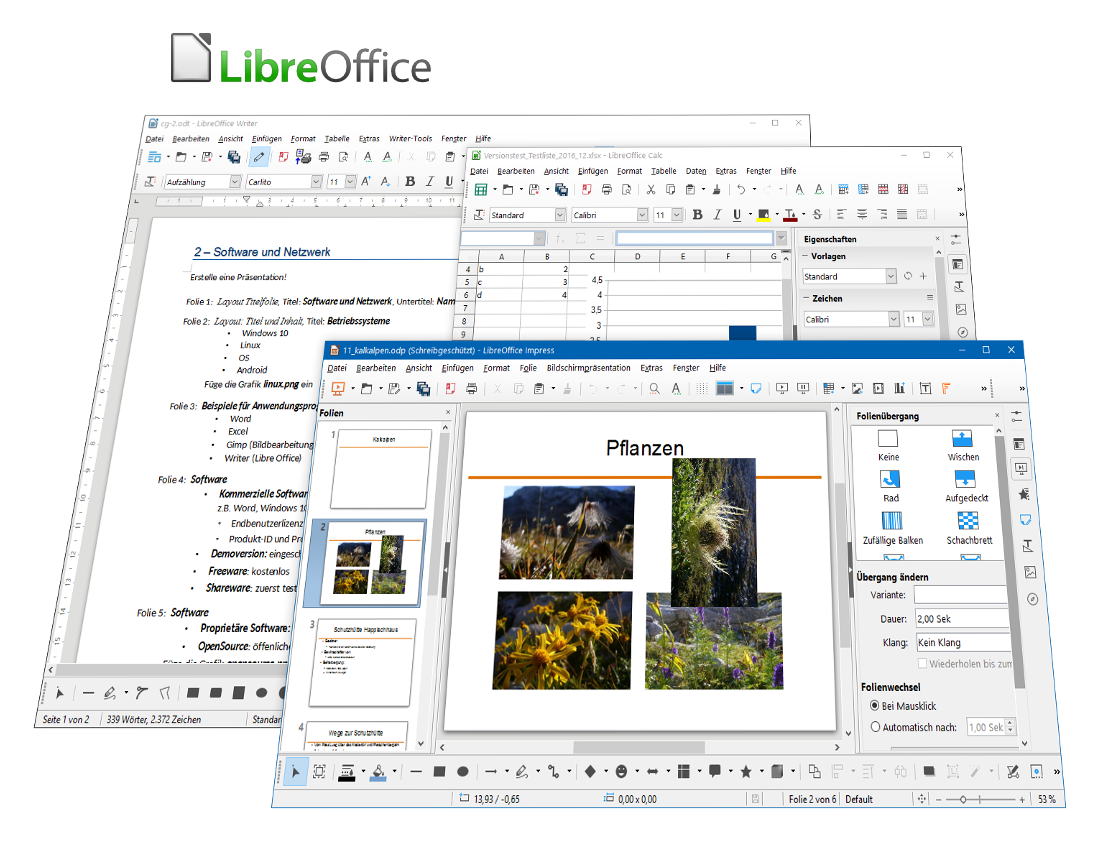Toggle Edit Mode pencil in Writer toolbar

[259, 157]
